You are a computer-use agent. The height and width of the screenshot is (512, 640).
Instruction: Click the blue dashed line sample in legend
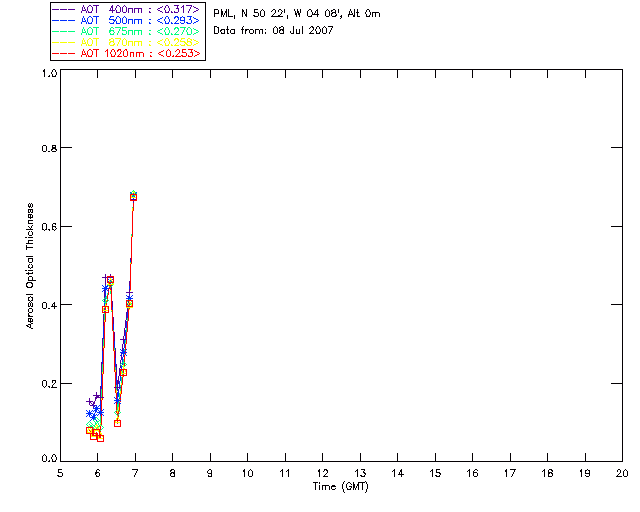tap(64, 20)
